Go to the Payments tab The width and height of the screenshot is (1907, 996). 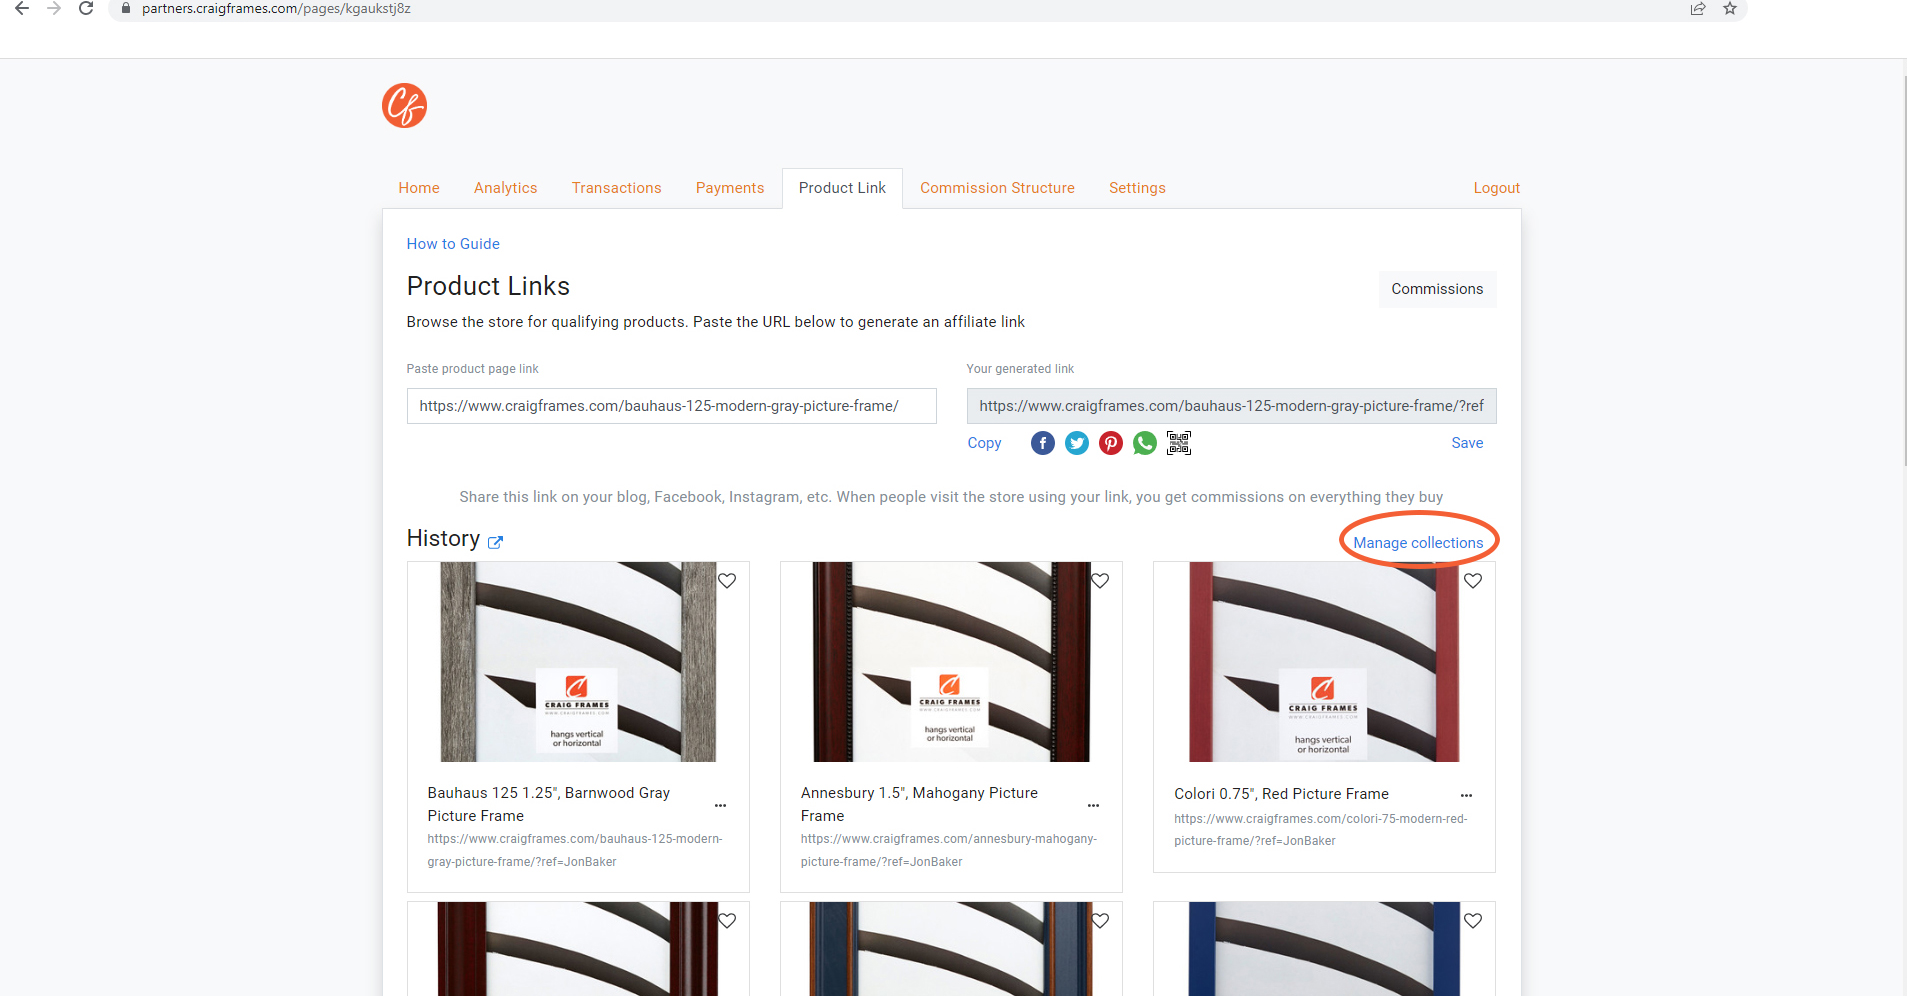[730, 188]
